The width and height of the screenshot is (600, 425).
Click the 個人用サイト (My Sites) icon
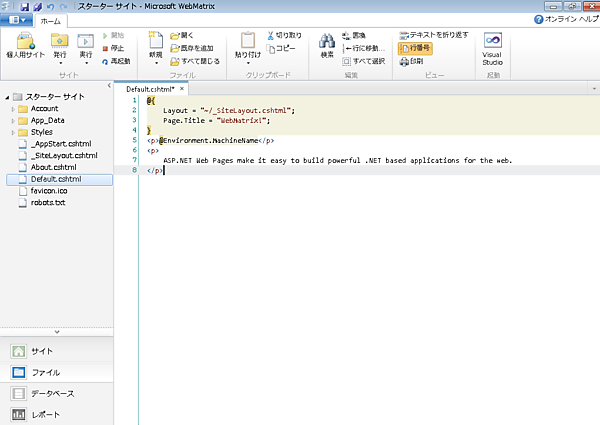27,43
